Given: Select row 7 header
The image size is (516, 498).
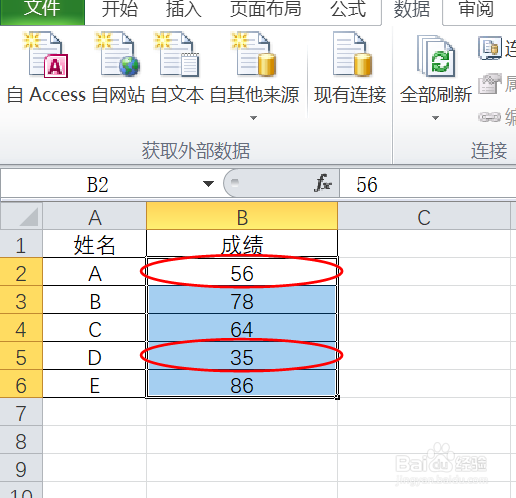Looking at the screenshot, I should (x=21, y=413).
